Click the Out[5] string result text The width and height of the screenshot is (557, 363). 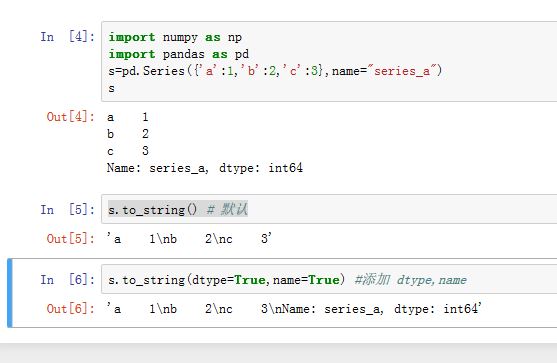coord(189,238)
